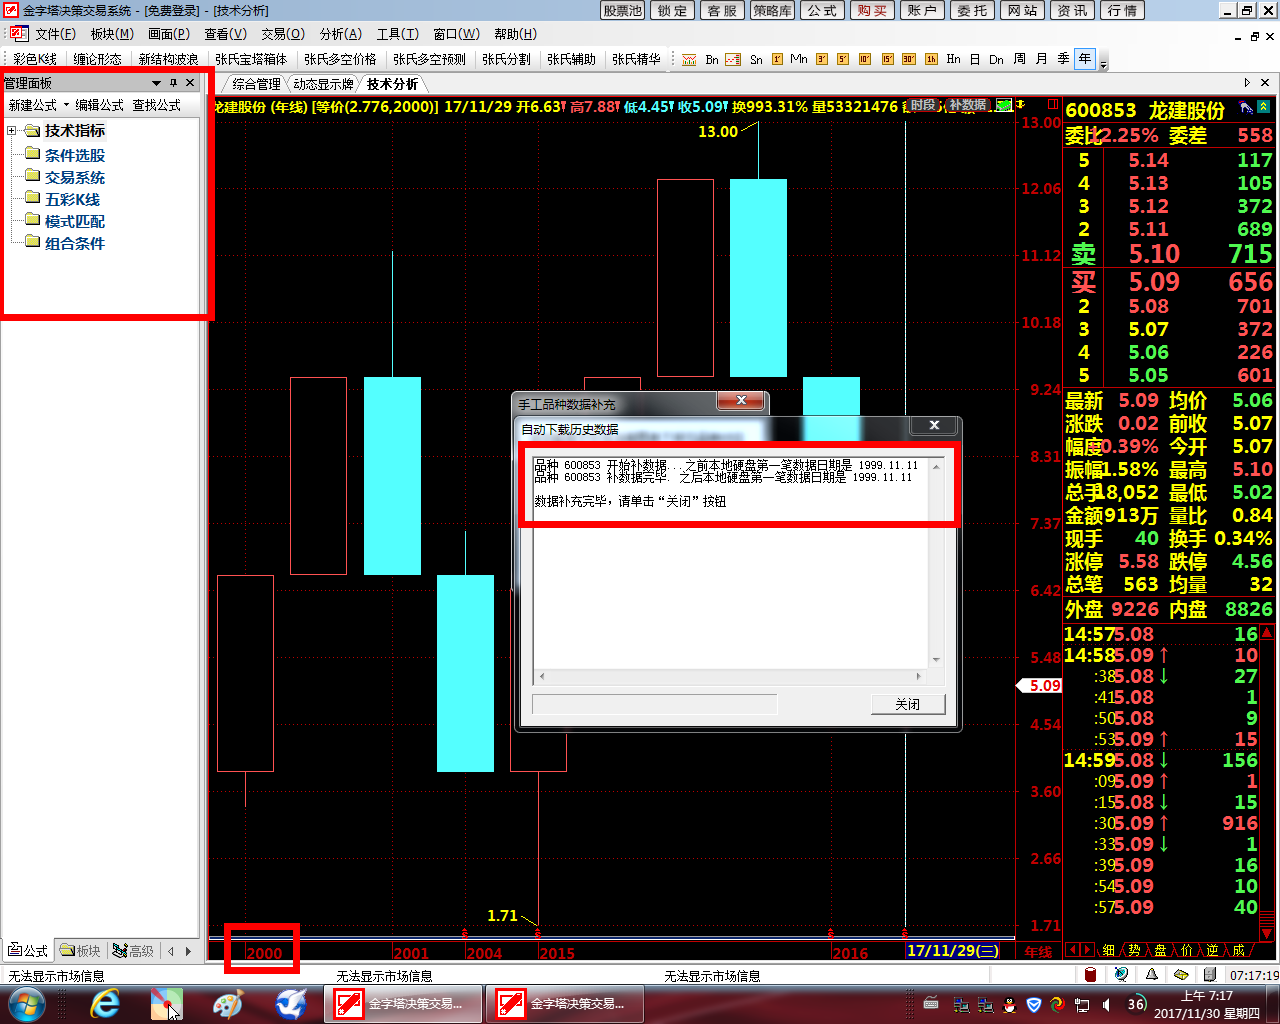Image resolution: width=1280 pixels, height=1024 pixels.
Task: Click the 查找公式 button
Action: click(x=157, y=105)
